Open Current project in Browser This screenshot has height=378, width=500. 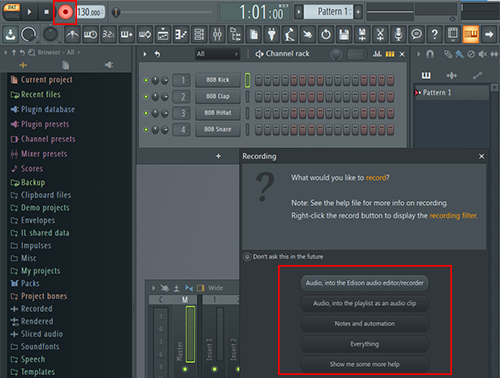pyautogui.click(x=47, y=80)
